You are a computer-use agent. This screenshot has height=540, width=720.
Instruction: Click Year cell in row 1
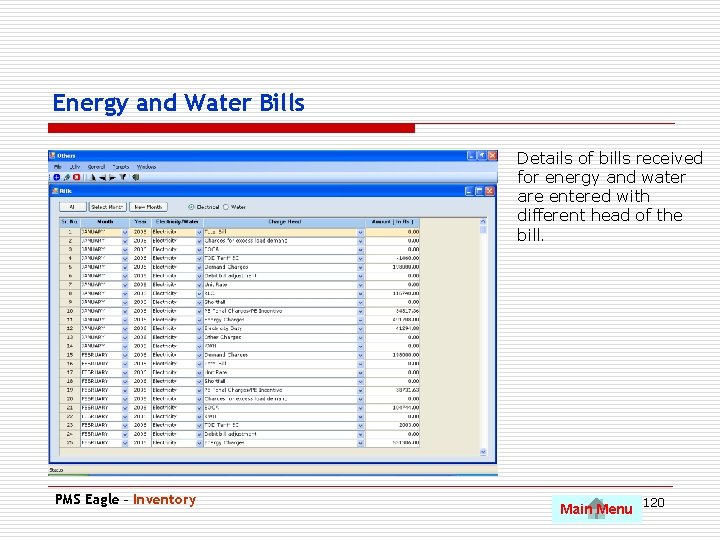(x=140, y=232)
